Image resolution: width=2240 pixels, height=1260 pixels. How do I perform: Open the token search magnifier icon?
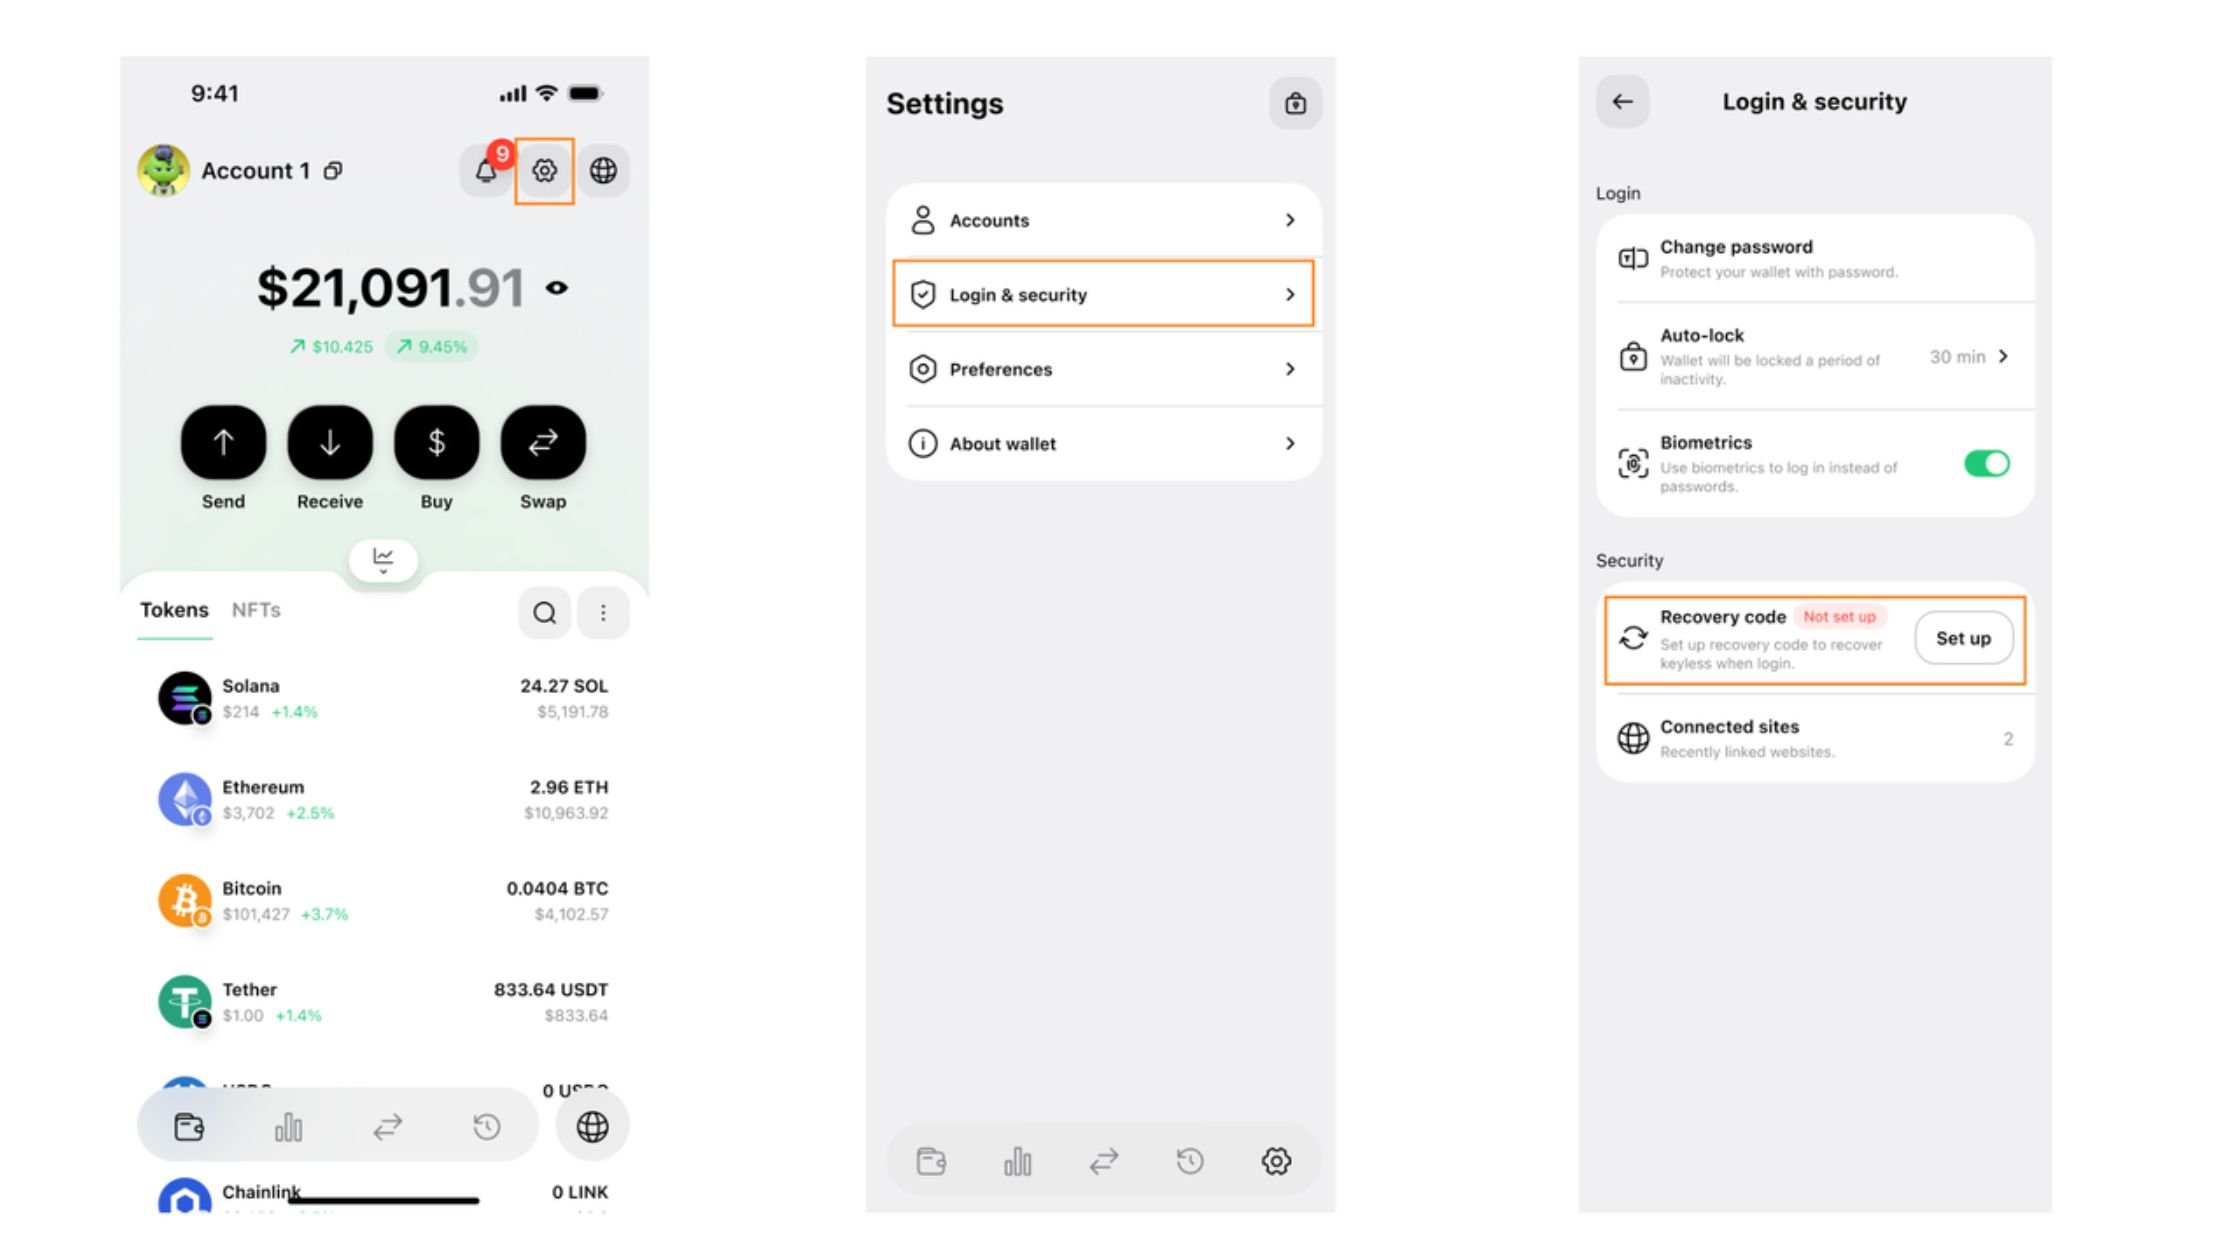(544, 613)
